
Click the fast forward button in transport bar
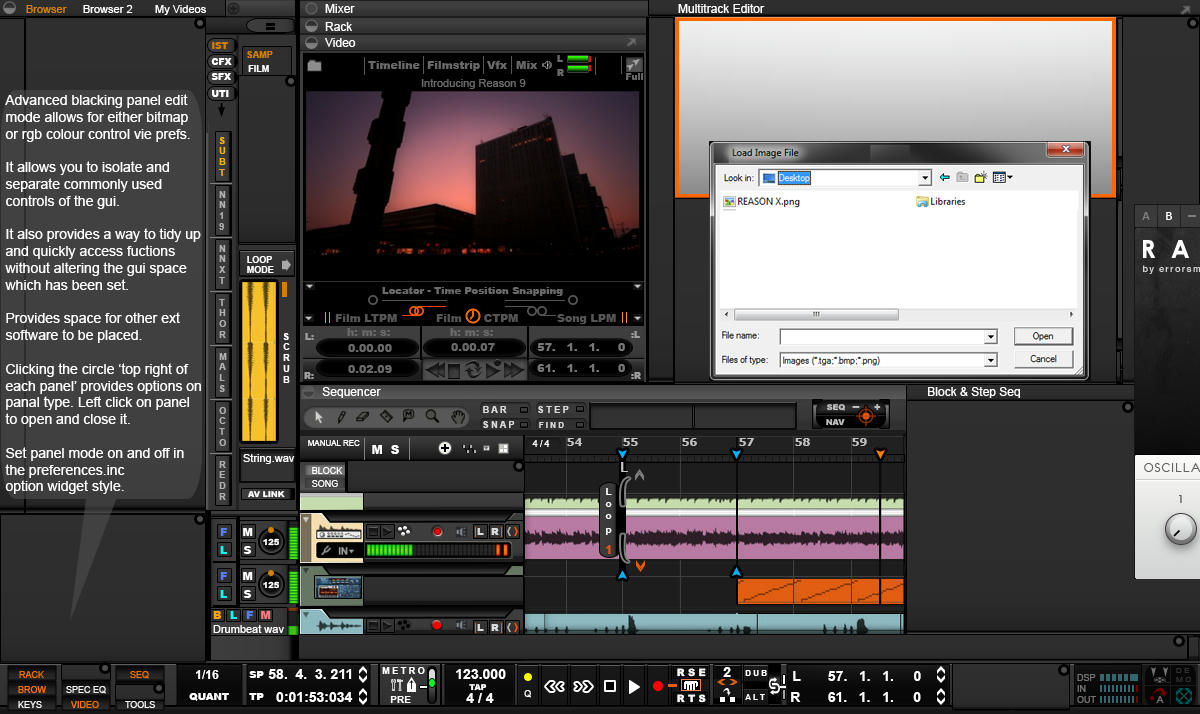point(583,686)
